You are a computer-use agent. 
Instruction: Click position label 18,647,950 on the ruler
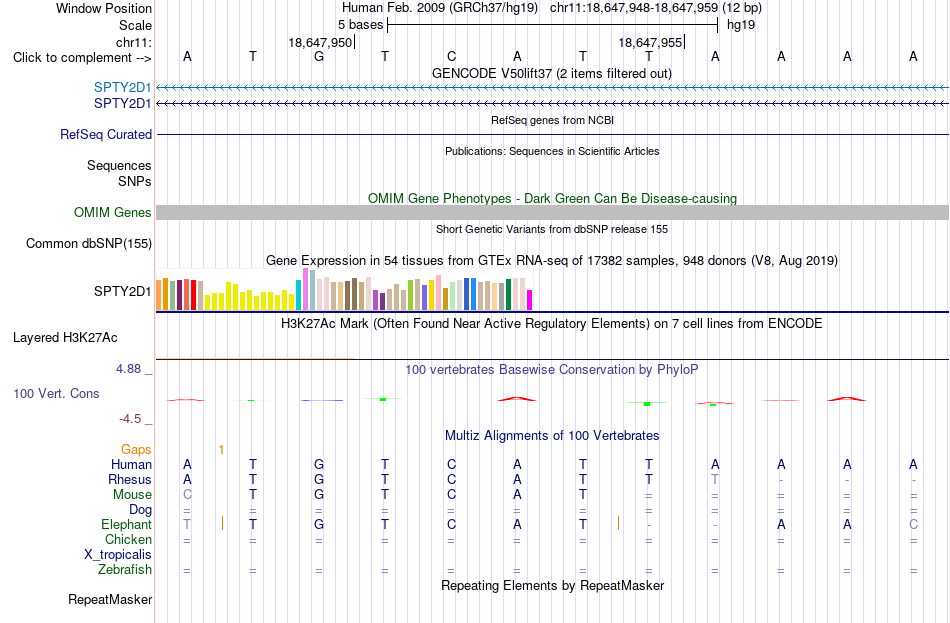(x=320, y=42)
